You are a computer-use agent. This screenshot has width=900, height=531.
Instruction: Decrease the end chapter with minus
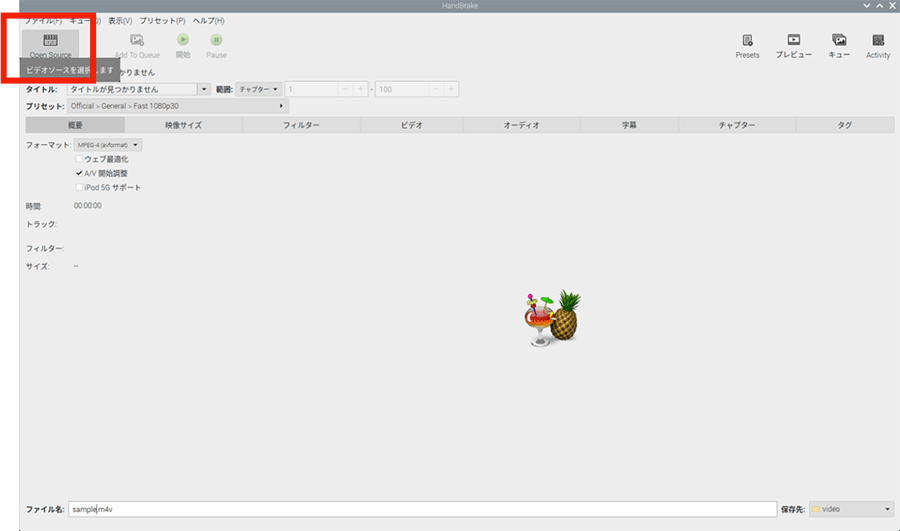point(436,90)
